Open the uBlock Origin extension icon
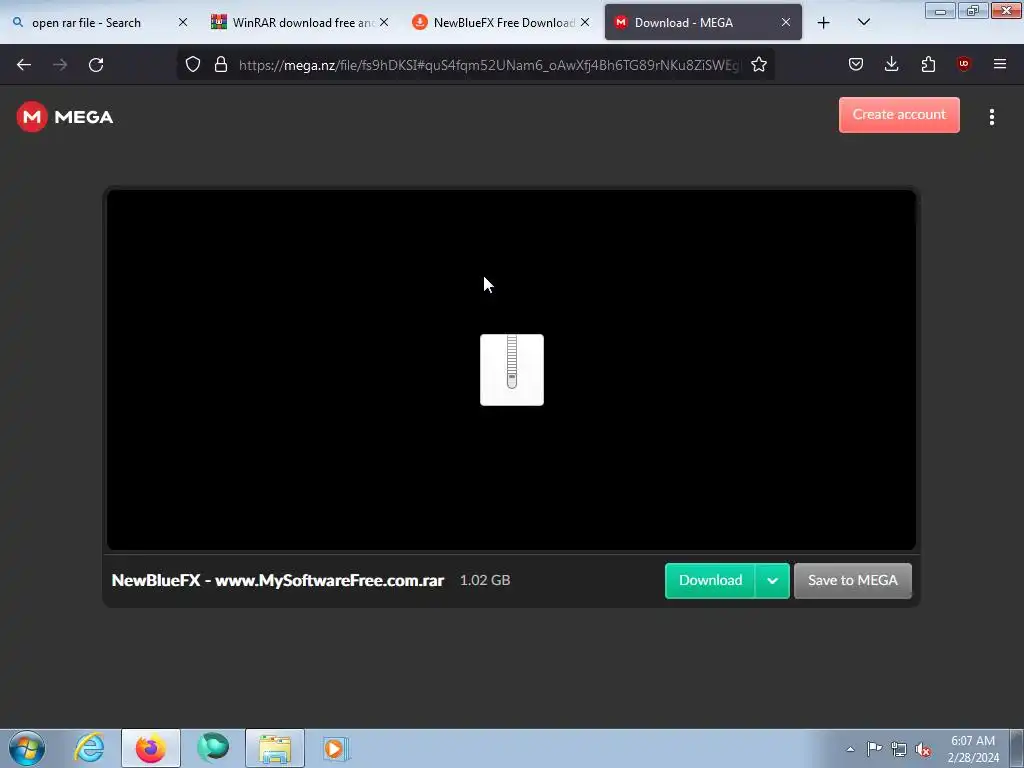 (963, 64)
